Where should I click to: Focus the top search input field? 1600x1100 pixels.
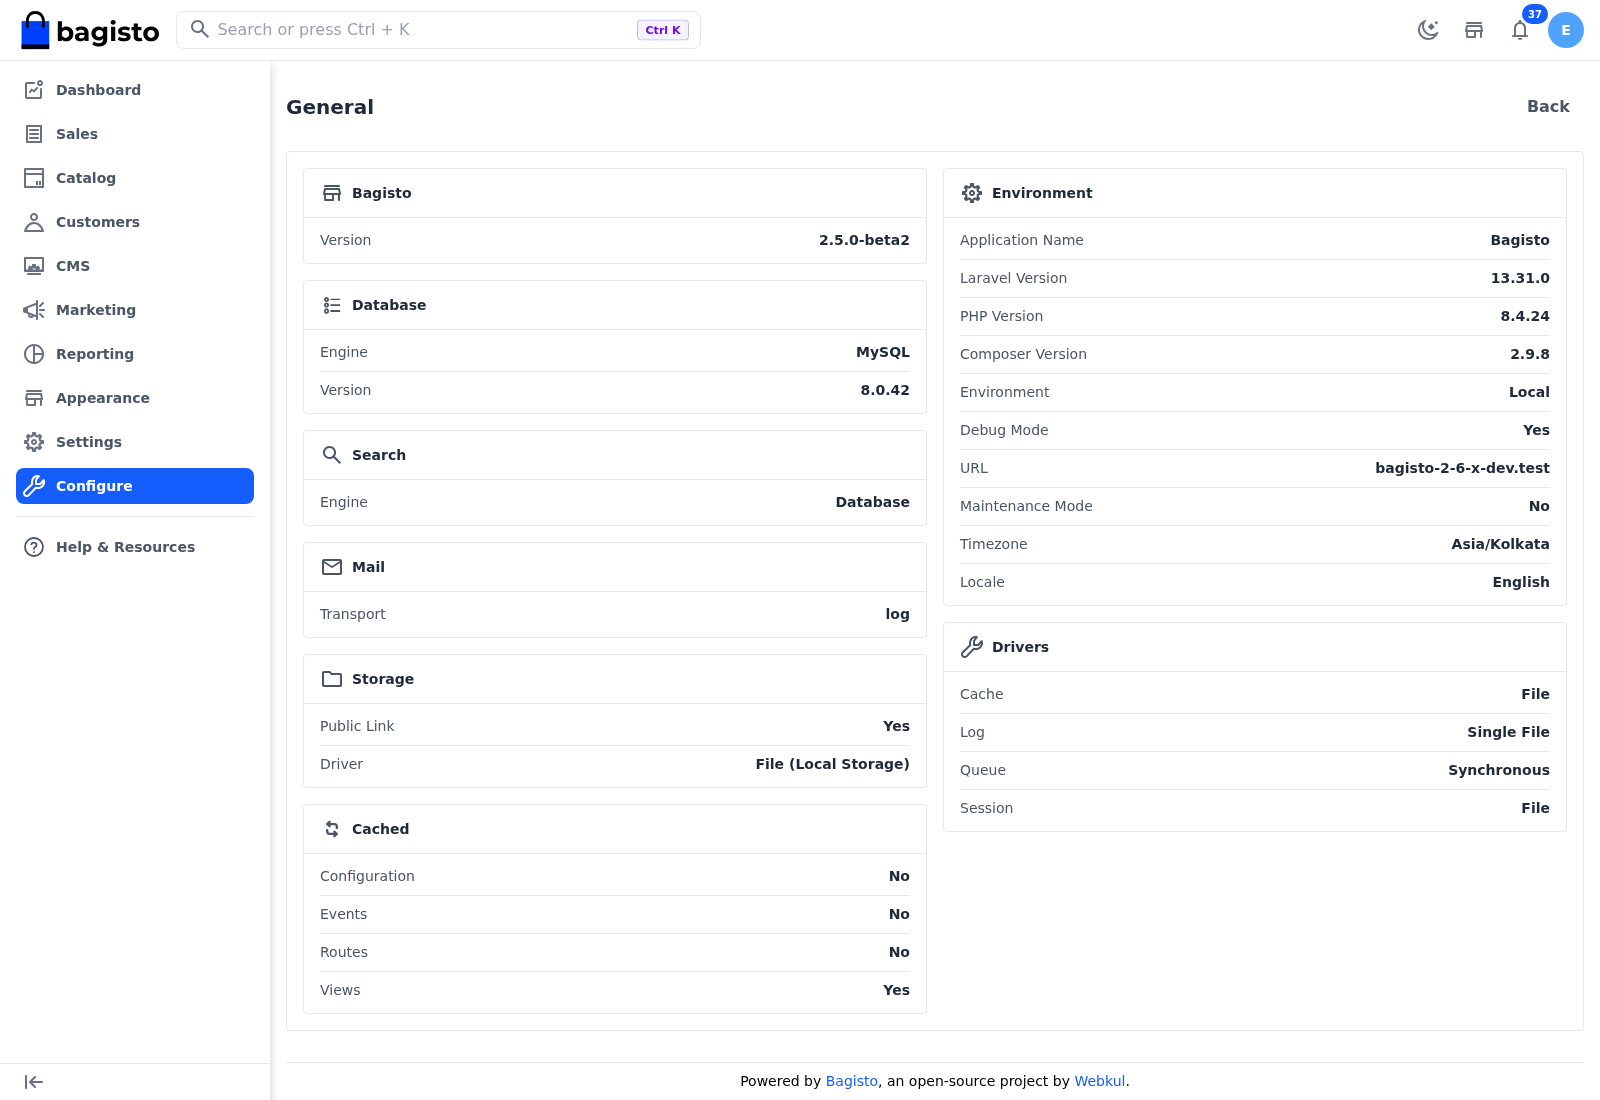(x=438, y=30)
